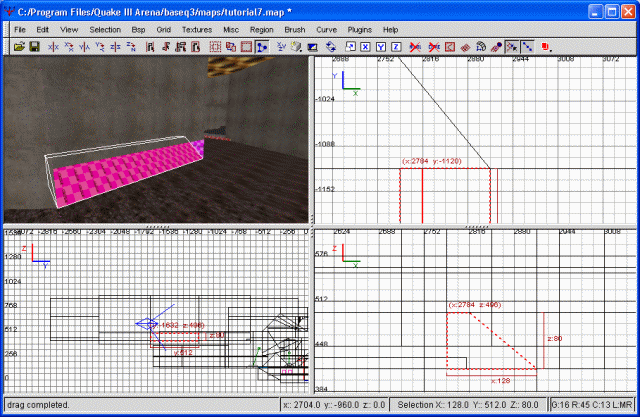Image resolution: width=640 pixels, height=417 pixels.
Task: Close the Radiant window
Action: tap(628, 12)
